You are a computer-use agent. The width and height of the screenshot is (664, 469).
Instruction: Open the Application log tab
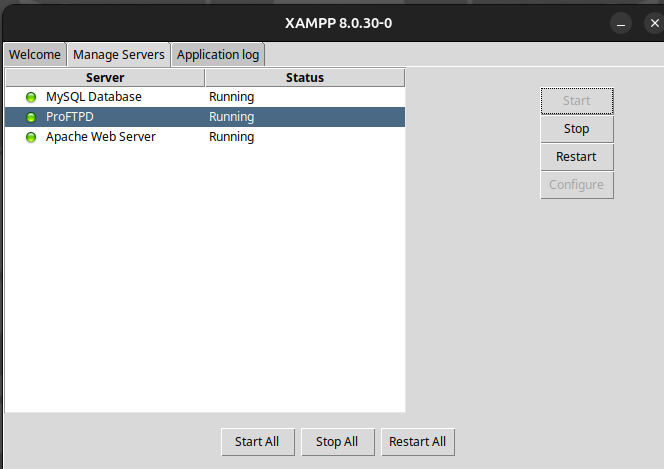(x=218, y=55)
